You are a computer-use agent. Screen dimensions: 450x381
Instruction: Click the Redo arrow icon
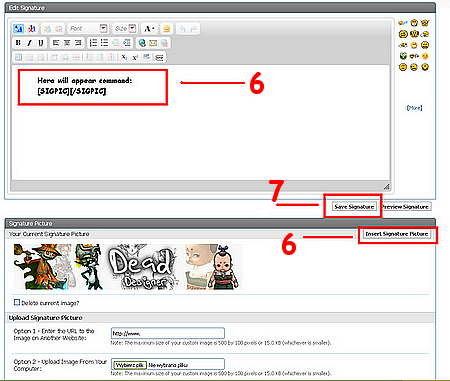point(193,29)
